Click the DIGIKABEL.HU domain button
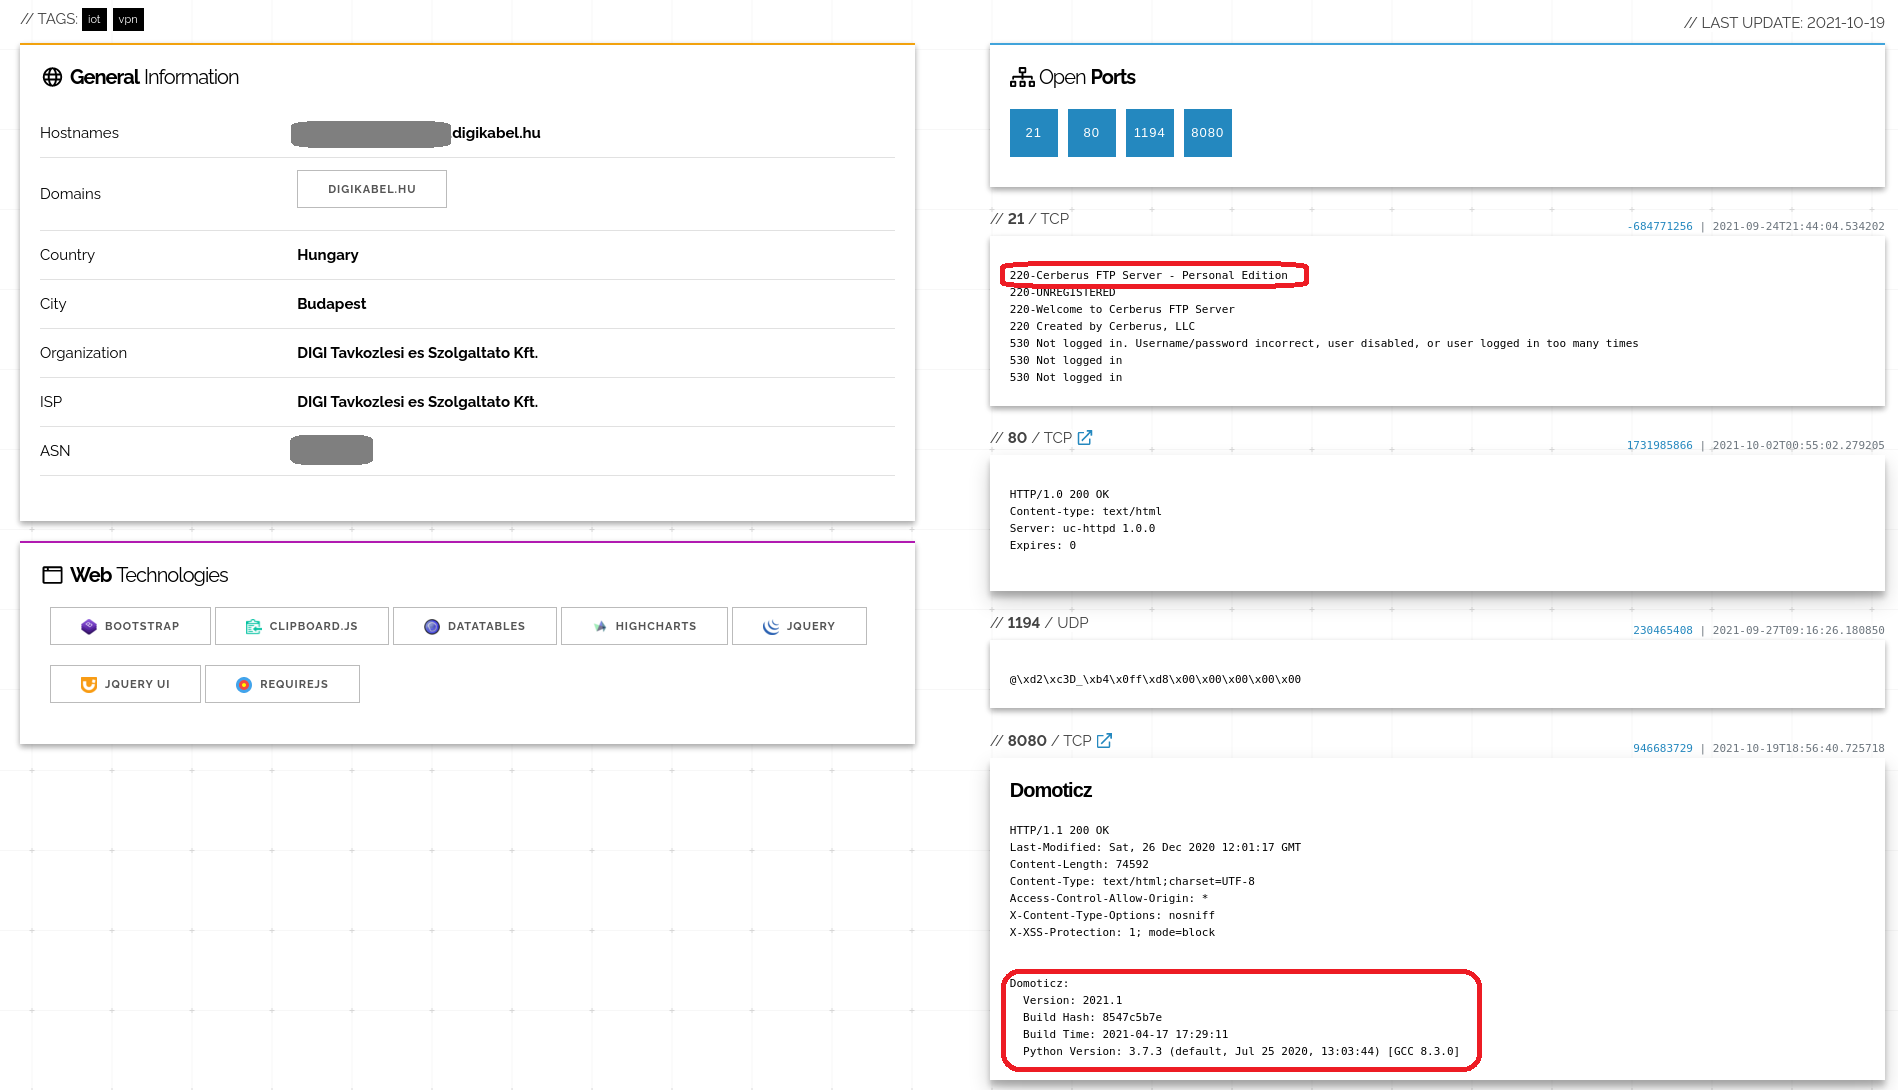 click(372, 189)
